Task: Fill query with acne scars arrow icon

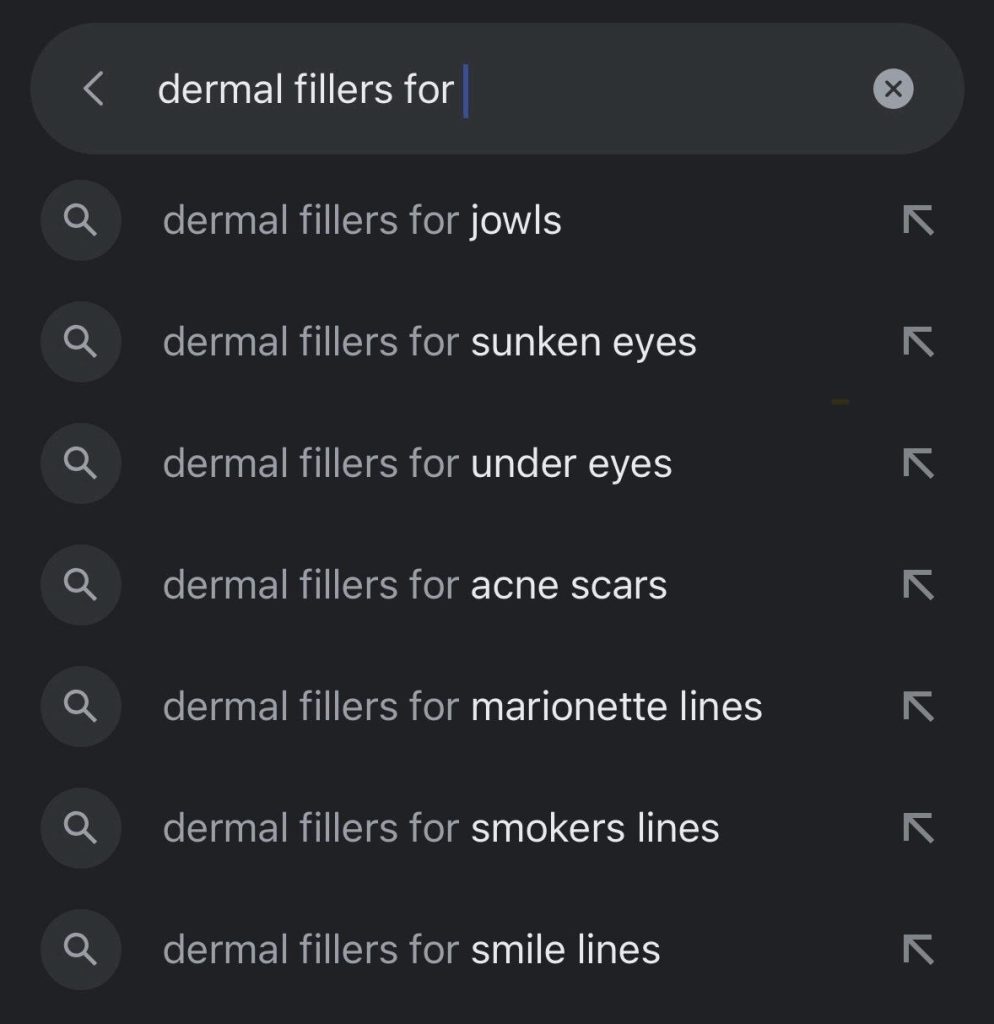Action: (x=917, y=585)
